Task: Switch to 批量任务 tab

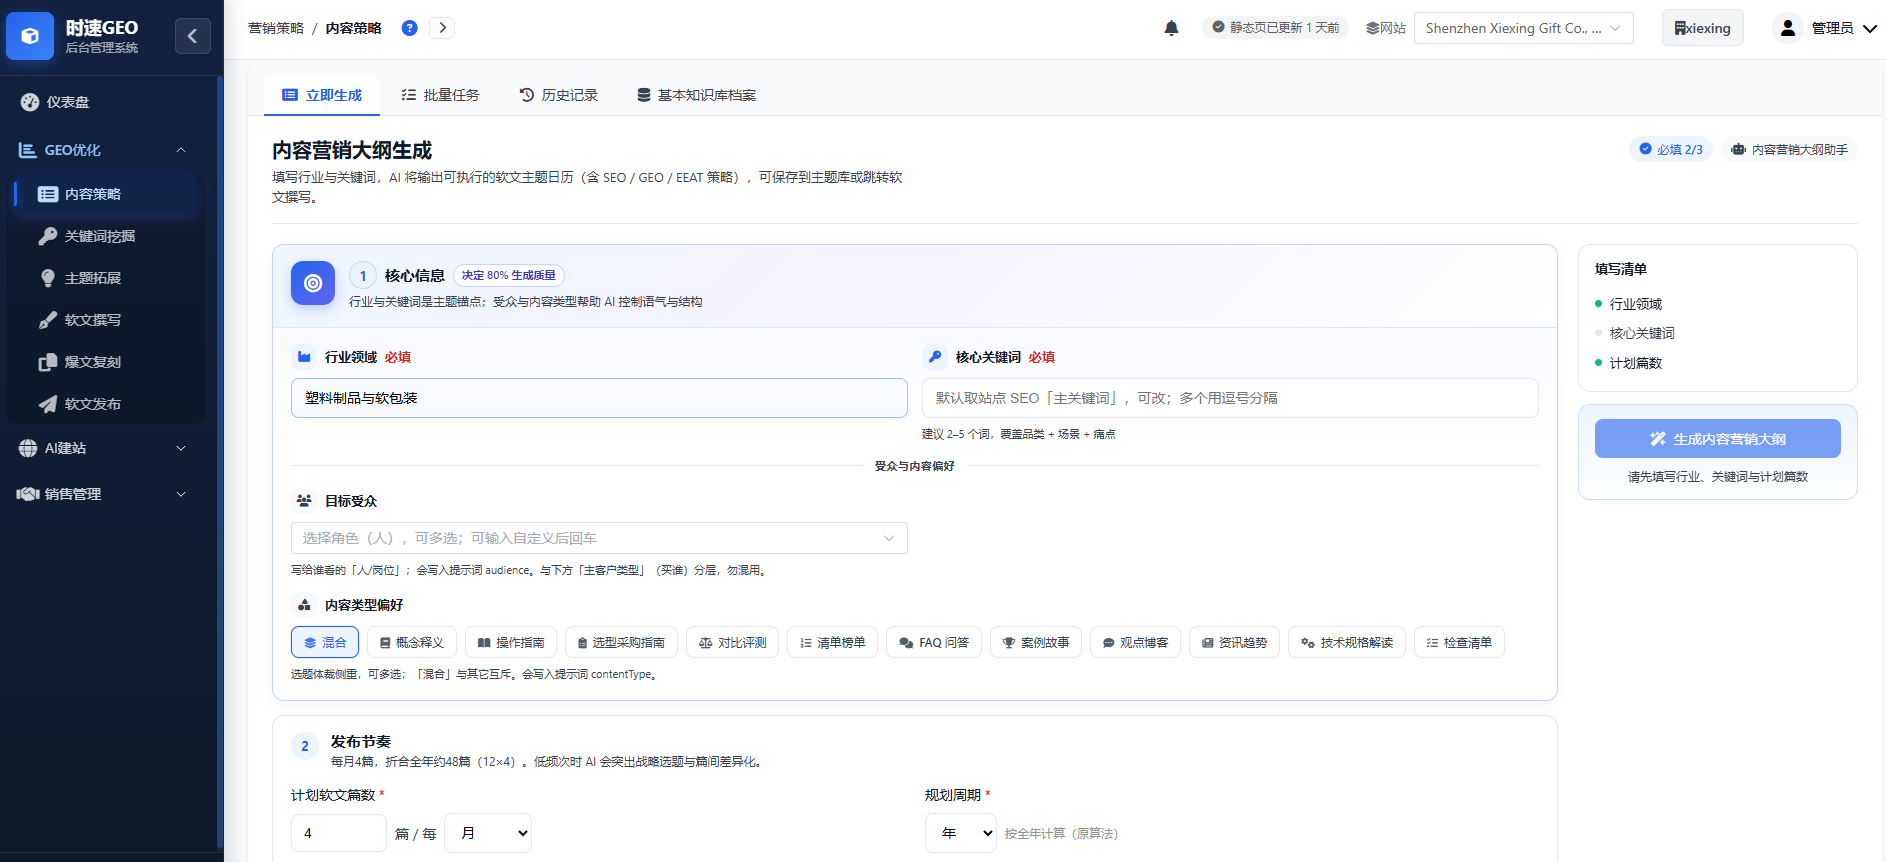Action: pos(440,95)
